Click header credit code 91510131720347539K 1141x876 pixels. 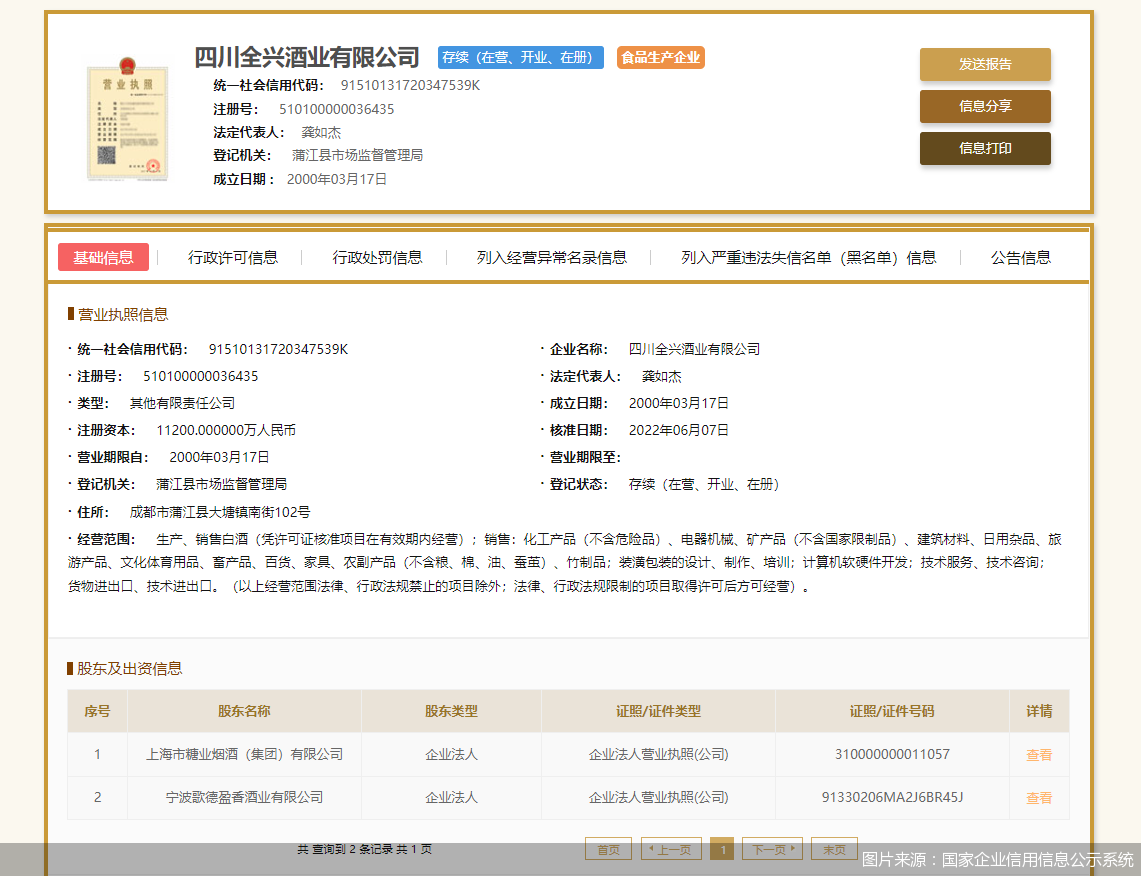(410, 85)
